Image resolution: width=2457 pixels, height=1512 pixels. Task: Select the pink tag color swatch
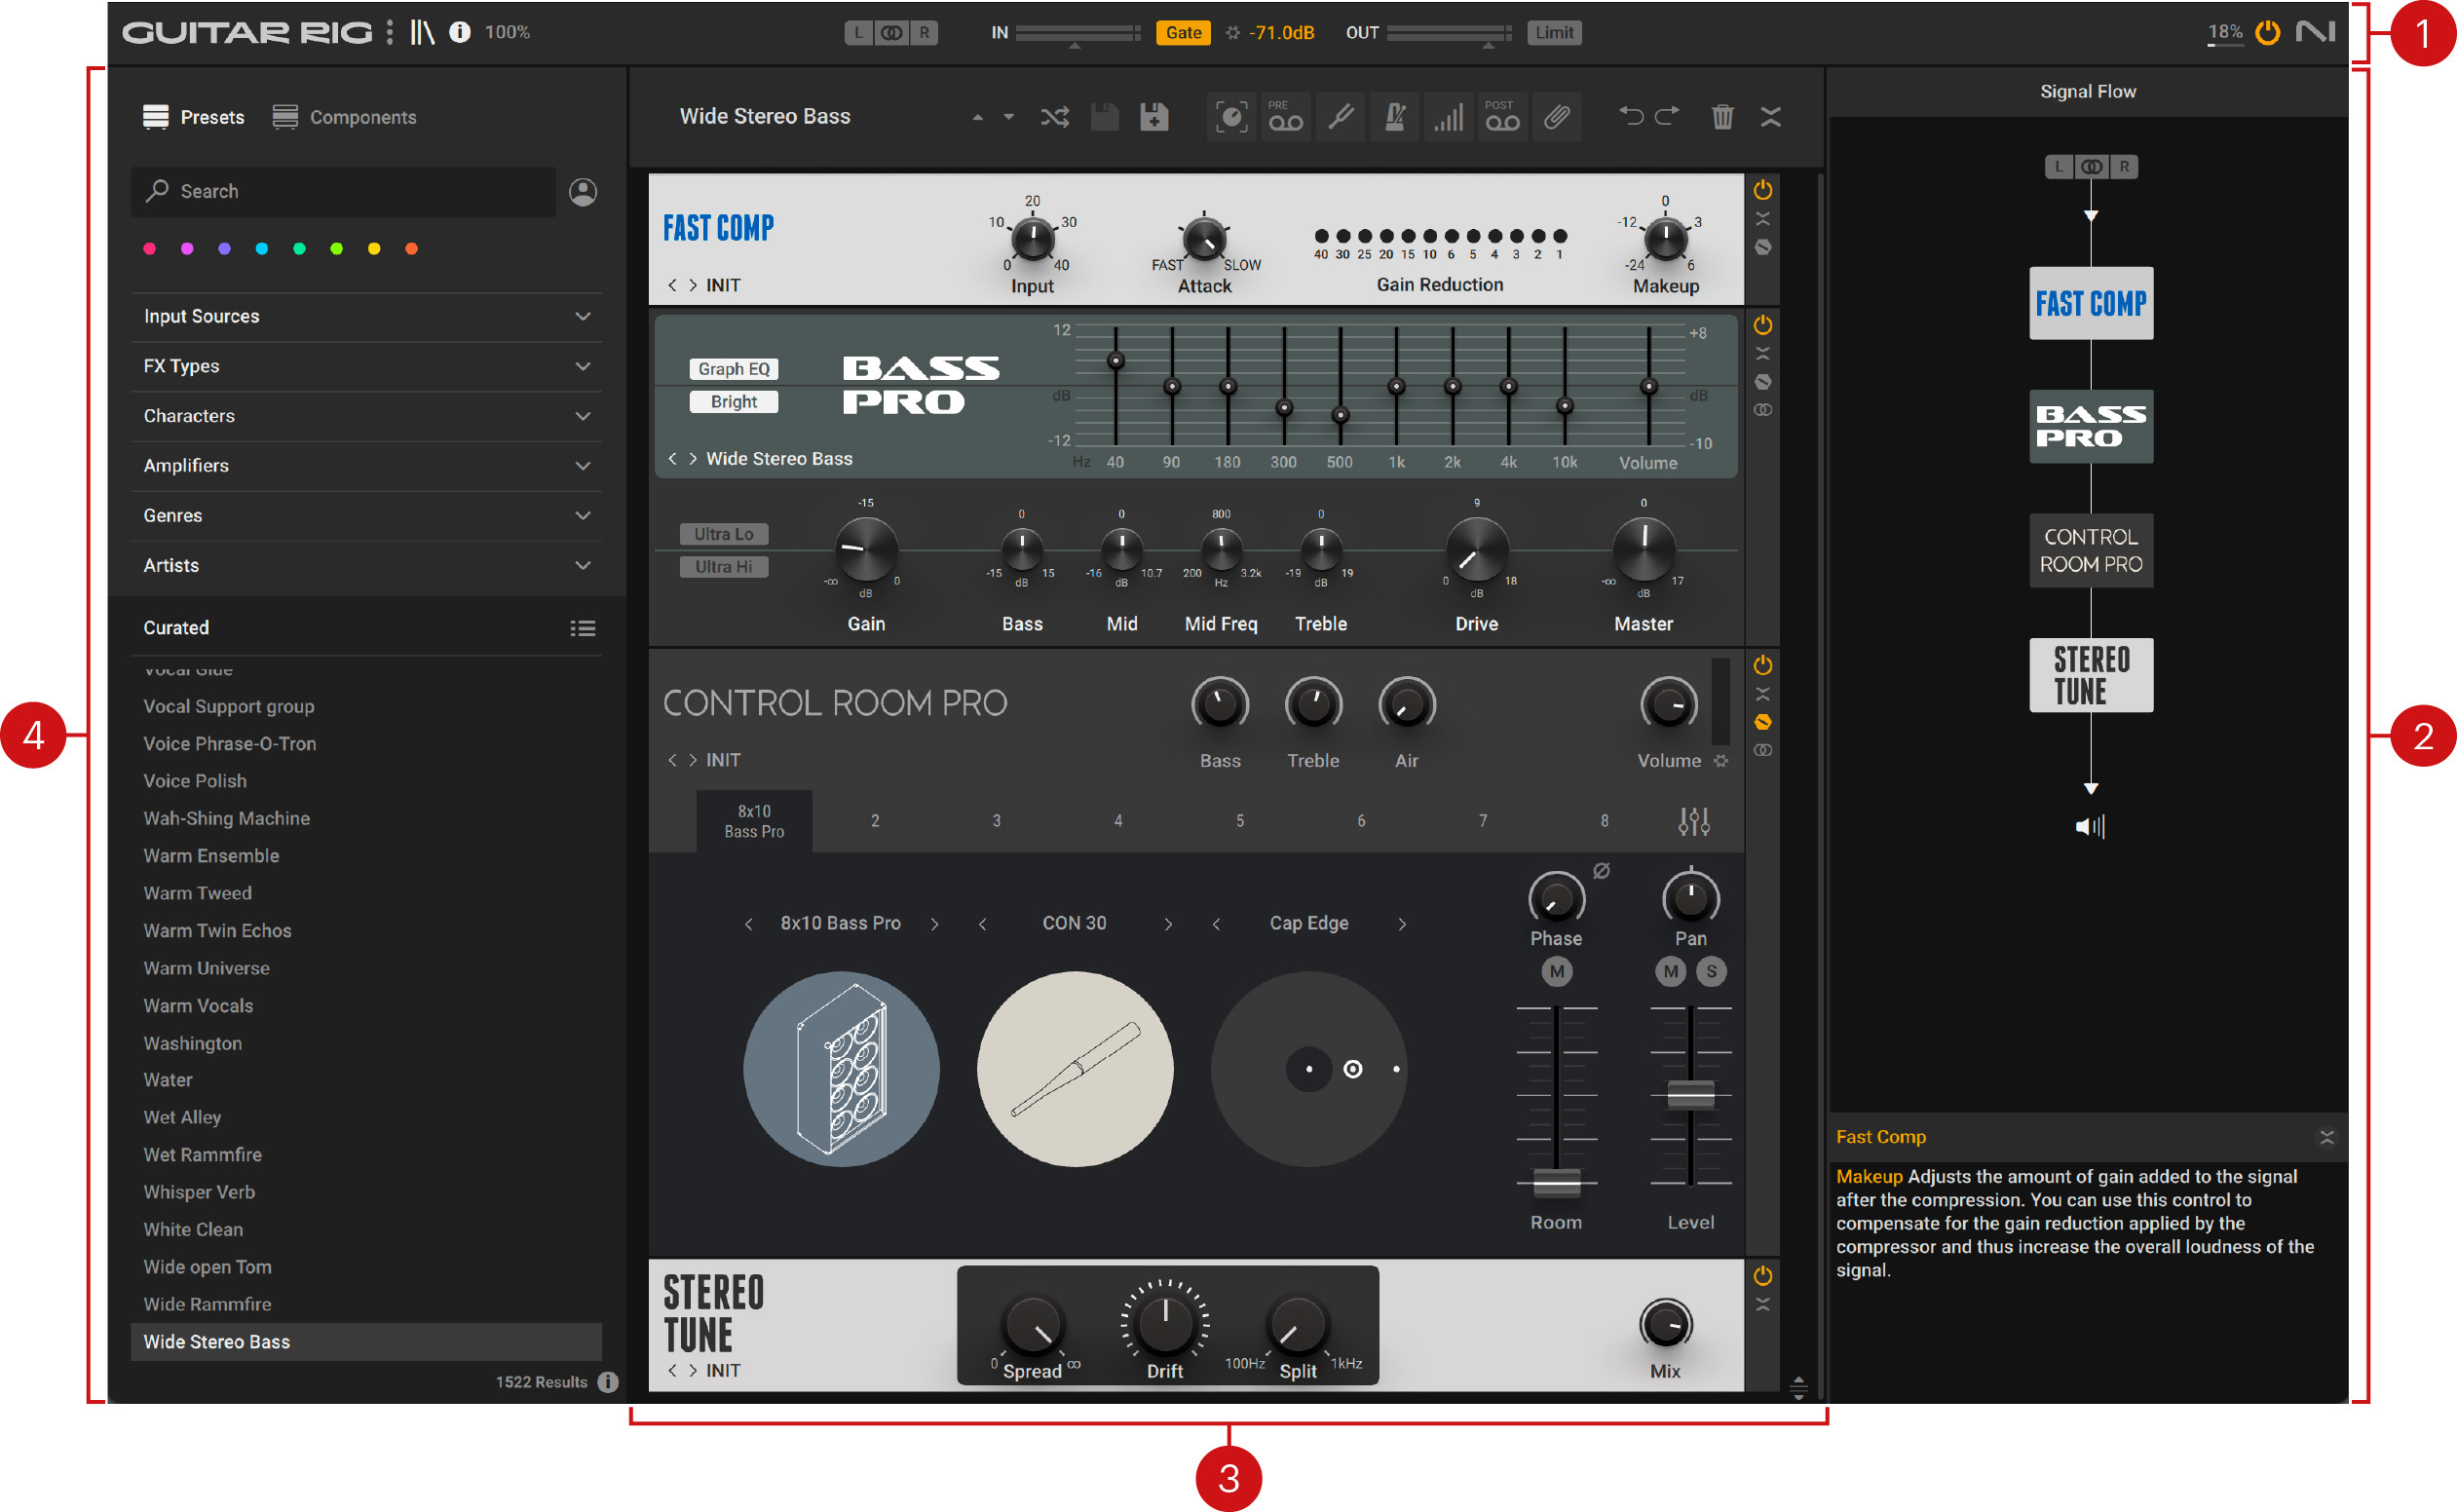point(150,248)
